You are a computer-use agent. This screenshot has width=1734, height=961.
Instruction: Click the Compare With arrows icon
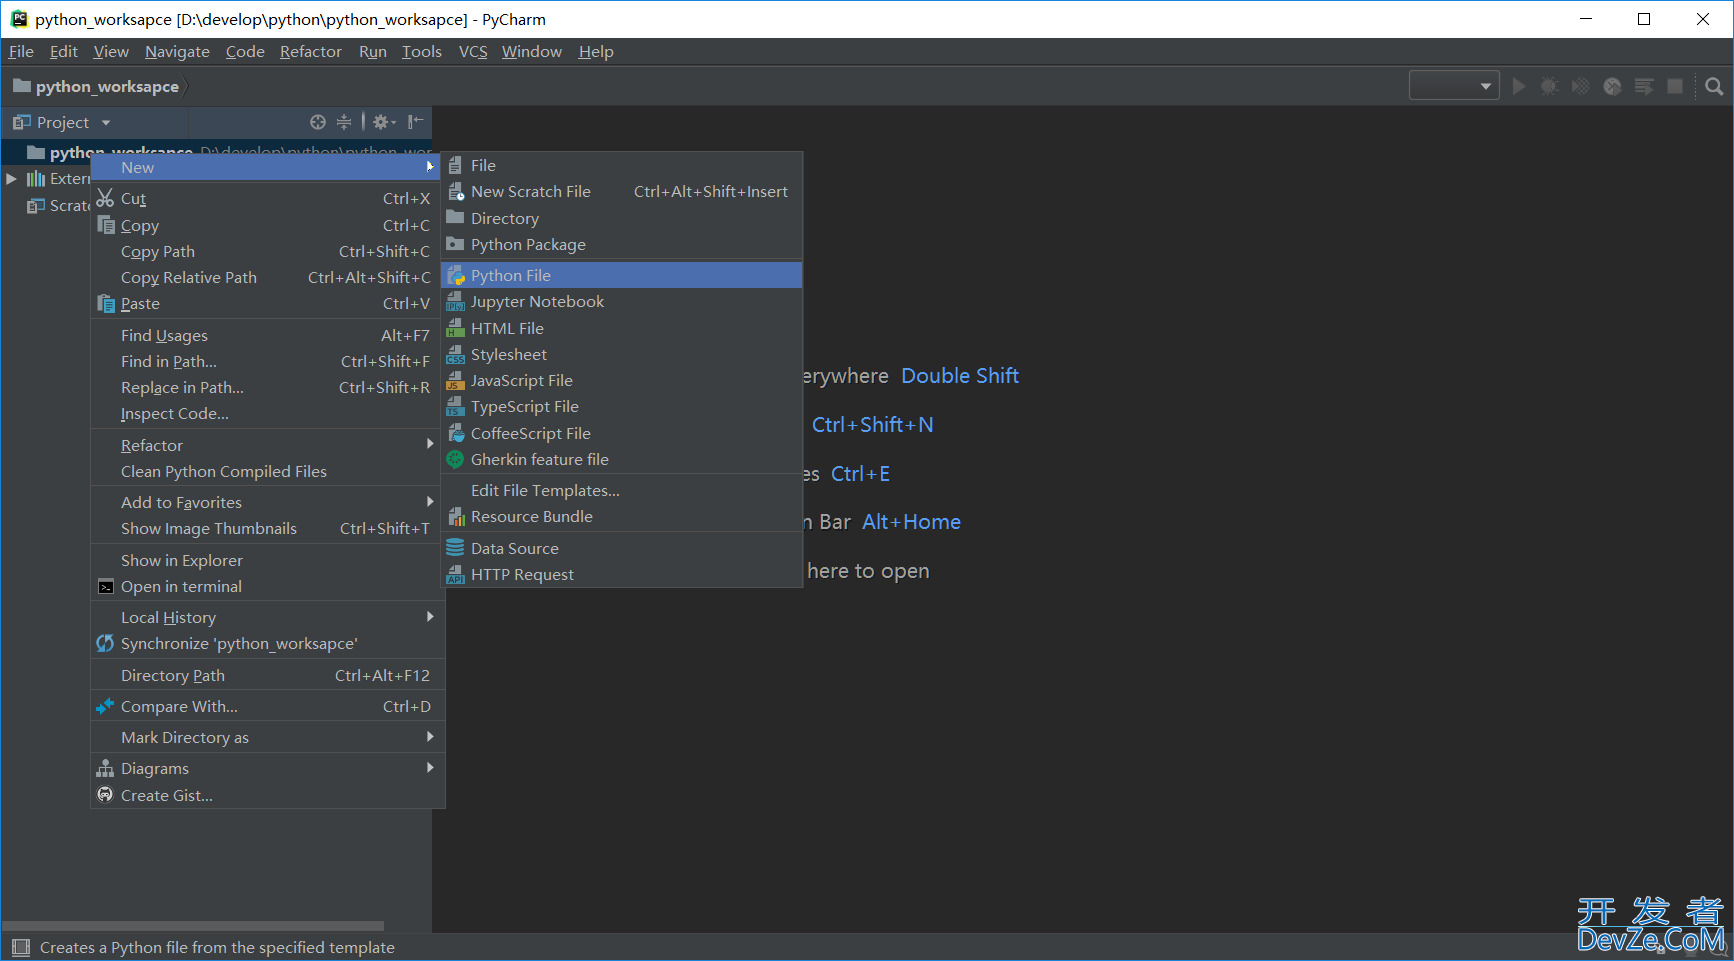coord(105,706)
